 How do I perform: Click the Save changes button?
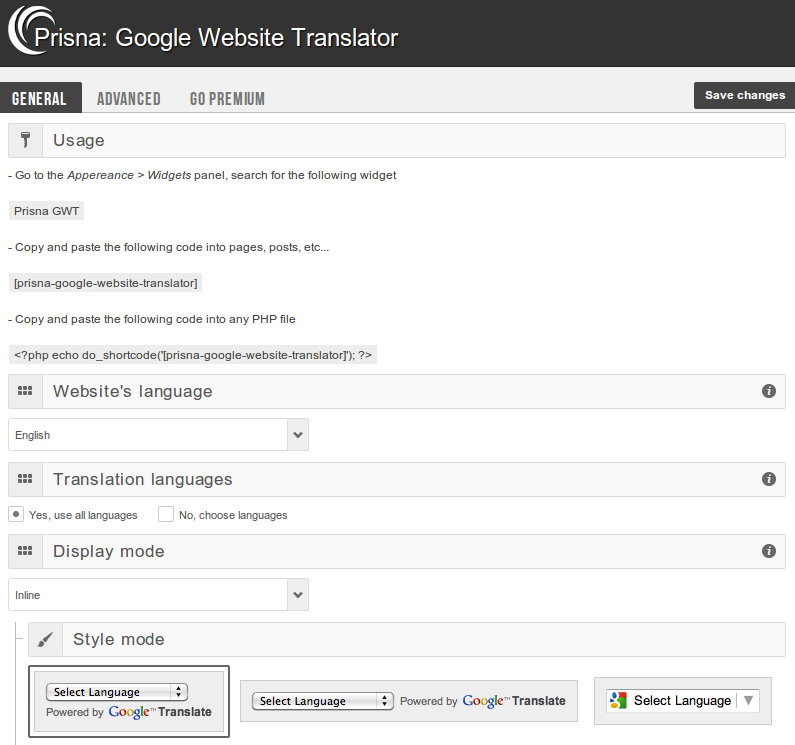[x=744, y=95]
